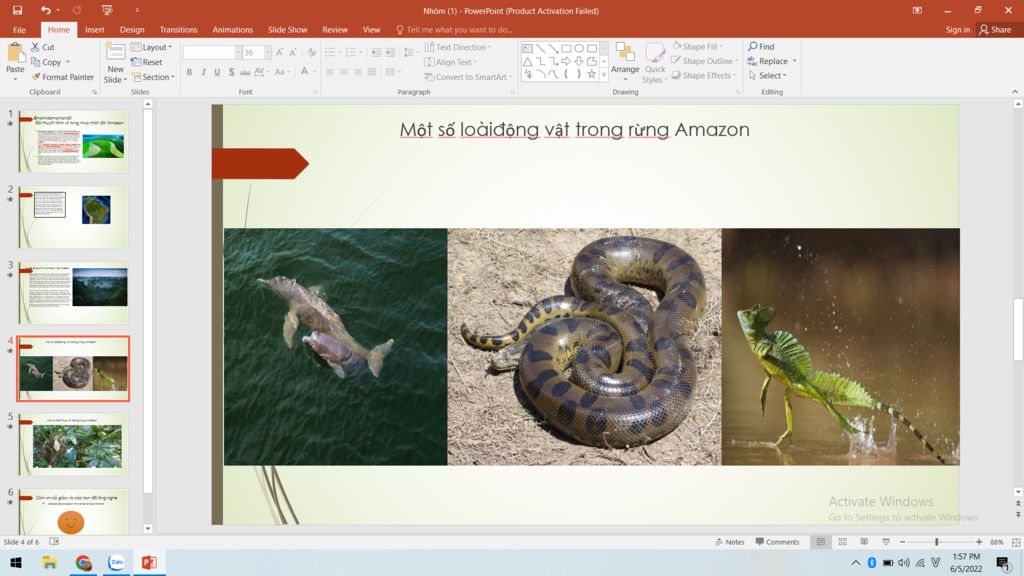1024x576 pixels.
Task: Open the Find dialog
Action: coord(761,46)
